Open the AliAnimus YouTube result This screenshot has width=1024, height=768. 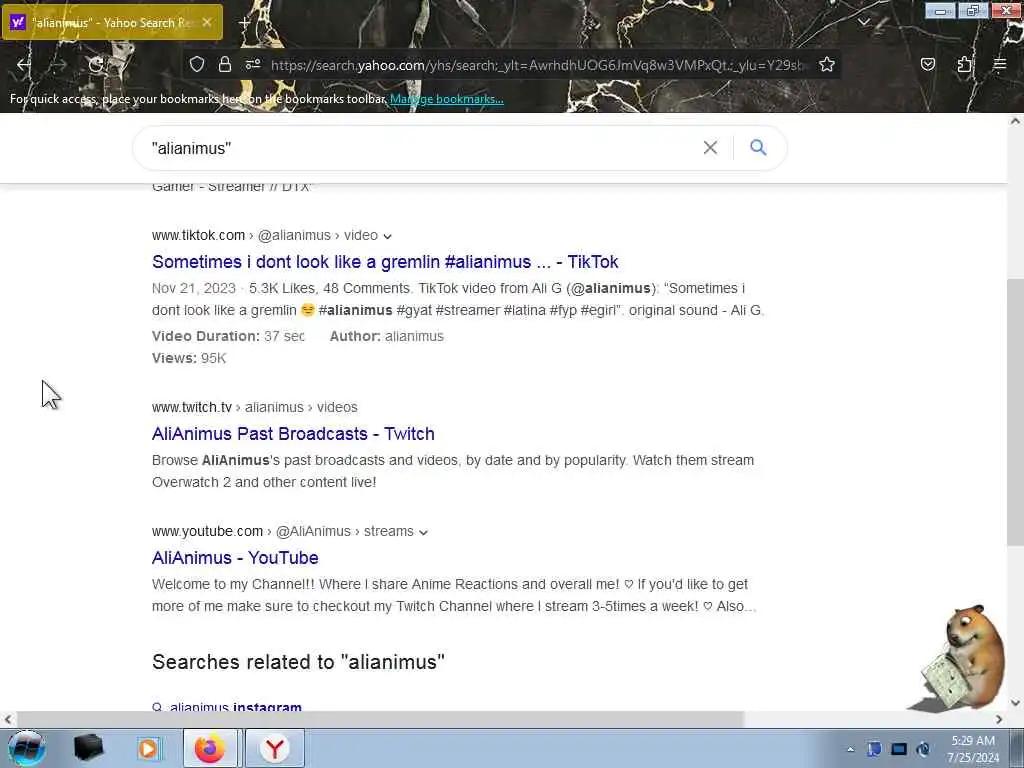pyautogui.click(x=235, y=558)
